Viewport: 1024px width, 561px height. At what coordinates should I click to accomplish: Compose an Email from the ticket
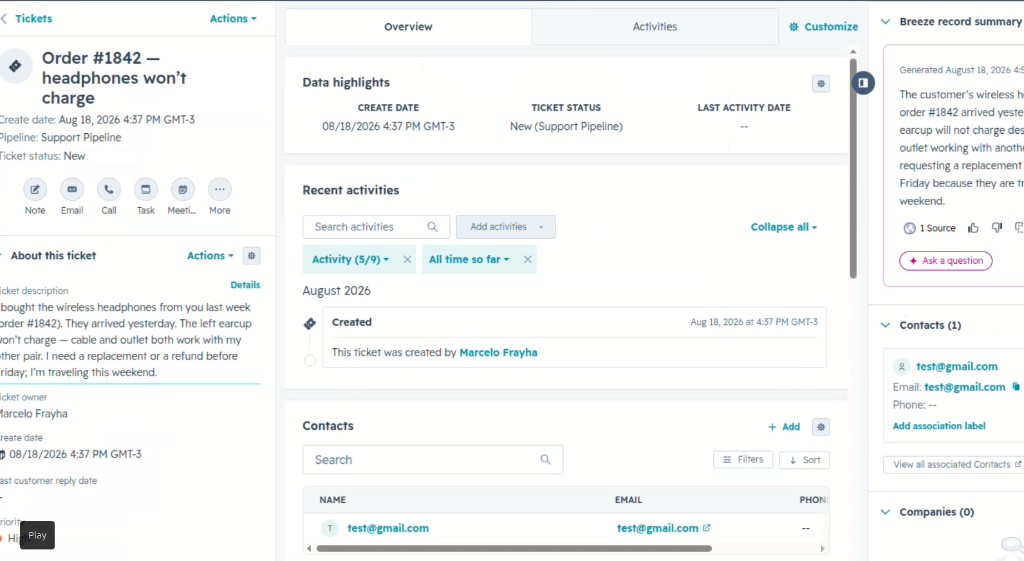click(72, 189)
